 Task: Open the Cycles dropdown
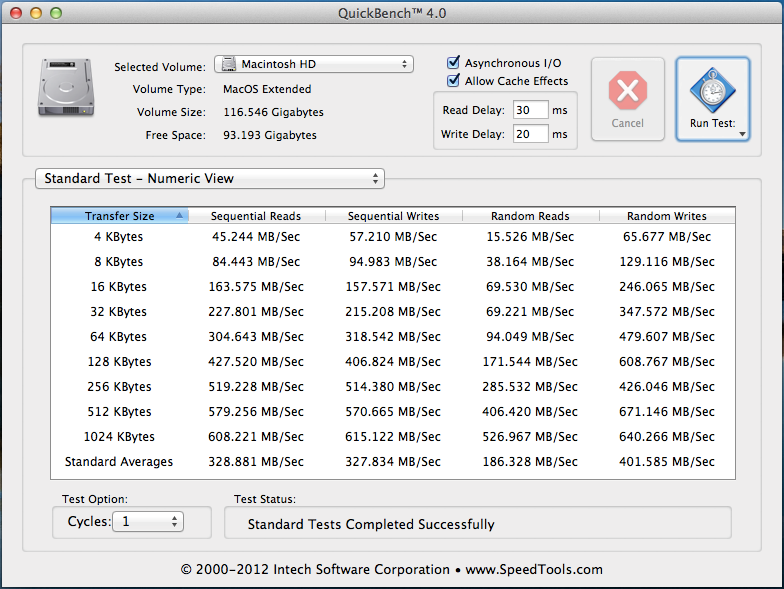coord(147,521)
